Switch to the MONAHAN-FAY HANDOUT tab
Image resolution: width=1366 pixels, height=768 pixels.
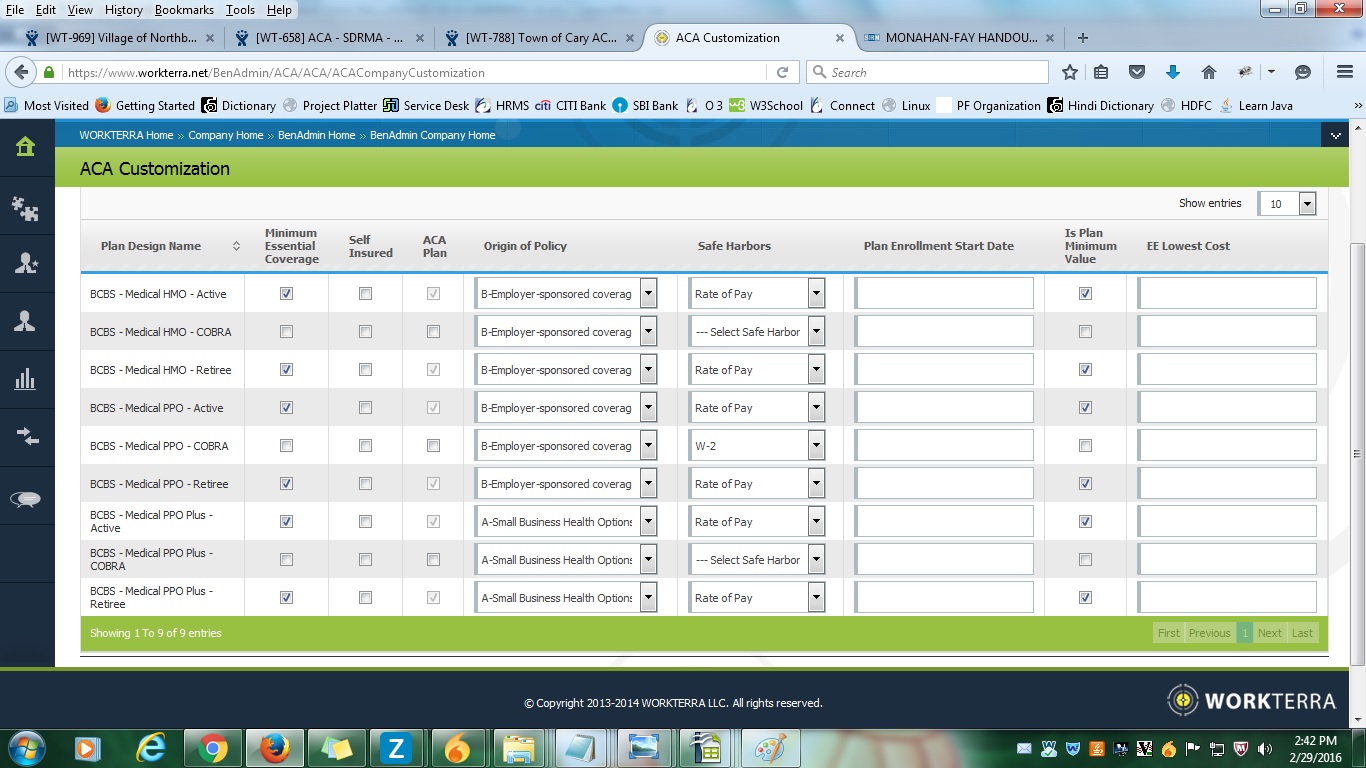click(x=958, y=38)
